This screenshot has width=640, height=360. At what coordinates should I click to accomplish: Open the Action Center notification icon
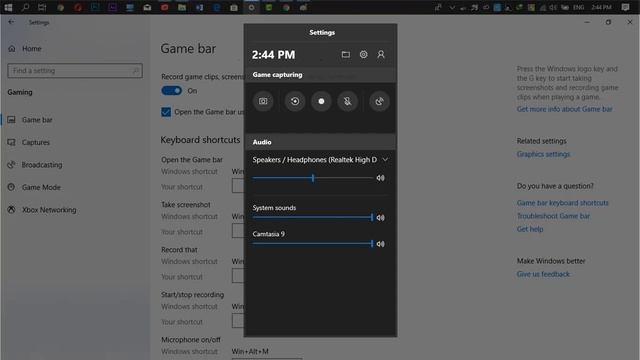point(625,7)
